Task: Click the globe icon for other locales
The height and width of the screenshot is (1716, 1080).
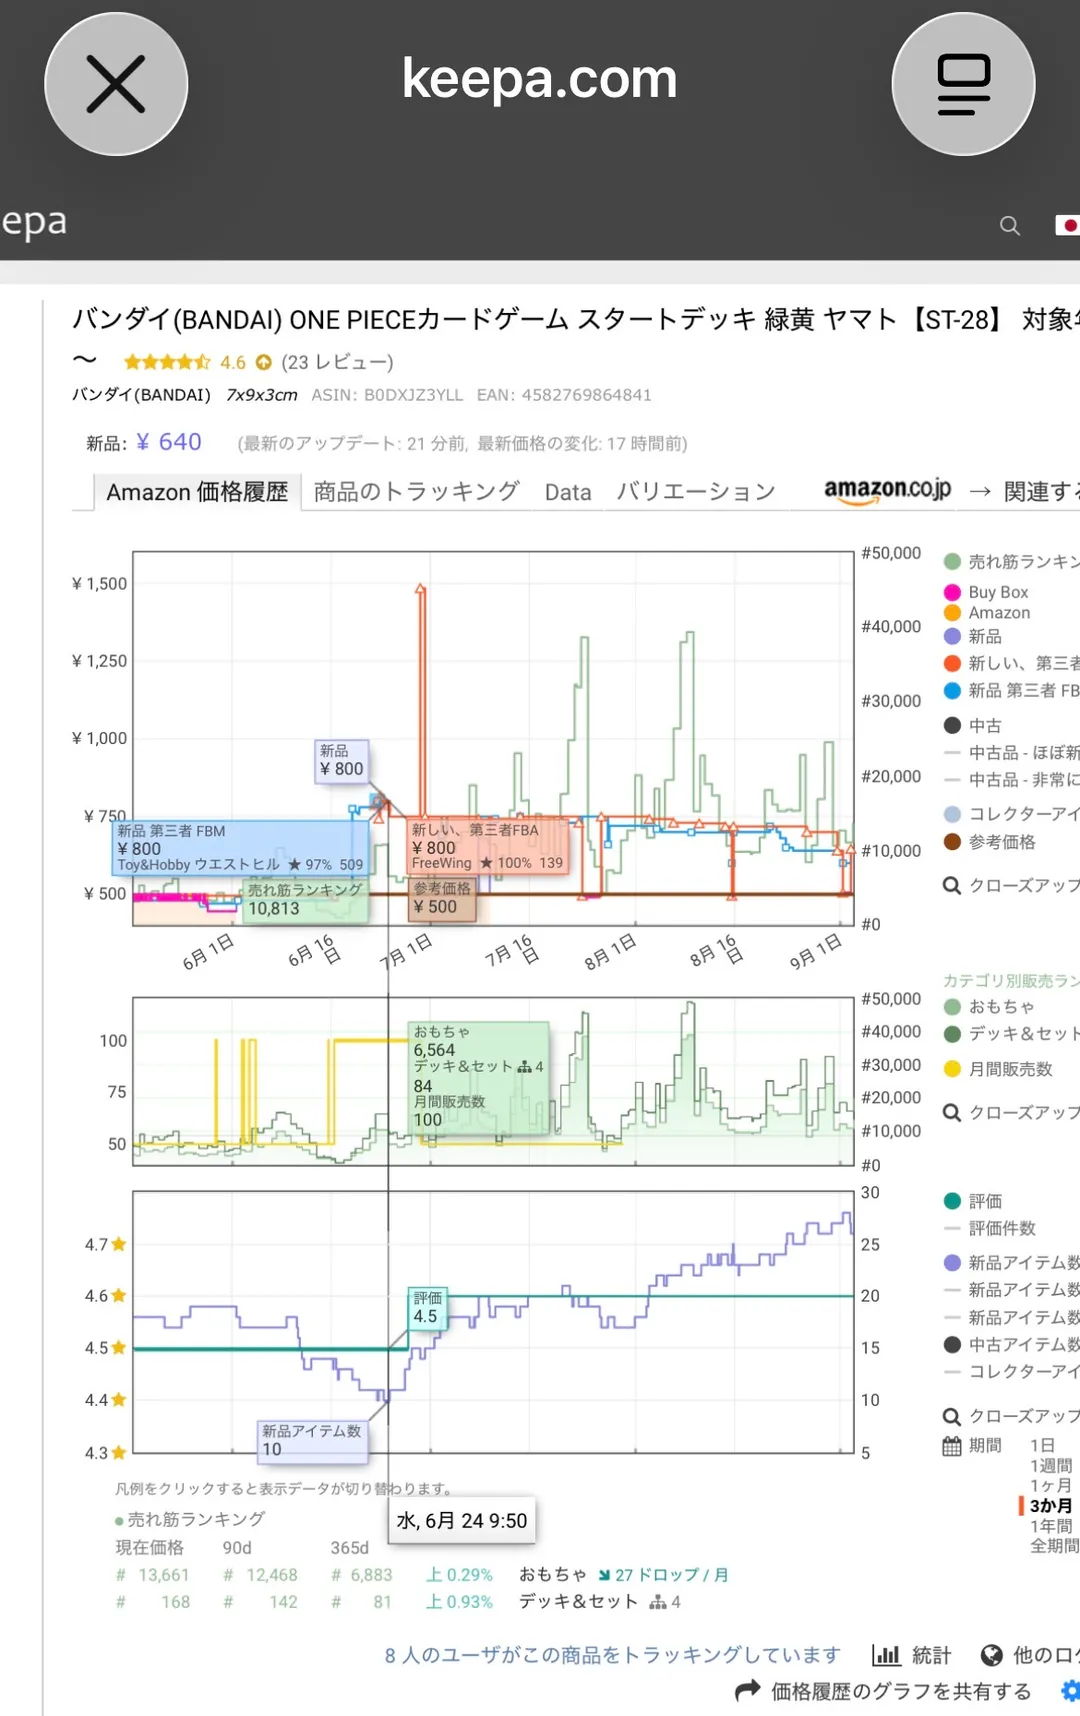Action: click(x=991, y=1655)
